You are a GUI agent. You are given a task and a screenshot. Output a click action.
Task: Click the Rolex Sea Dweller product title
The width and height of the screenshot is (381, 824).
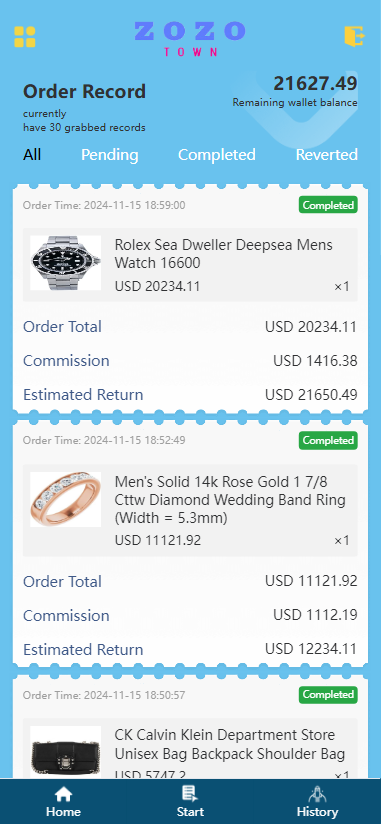(223, 253)
